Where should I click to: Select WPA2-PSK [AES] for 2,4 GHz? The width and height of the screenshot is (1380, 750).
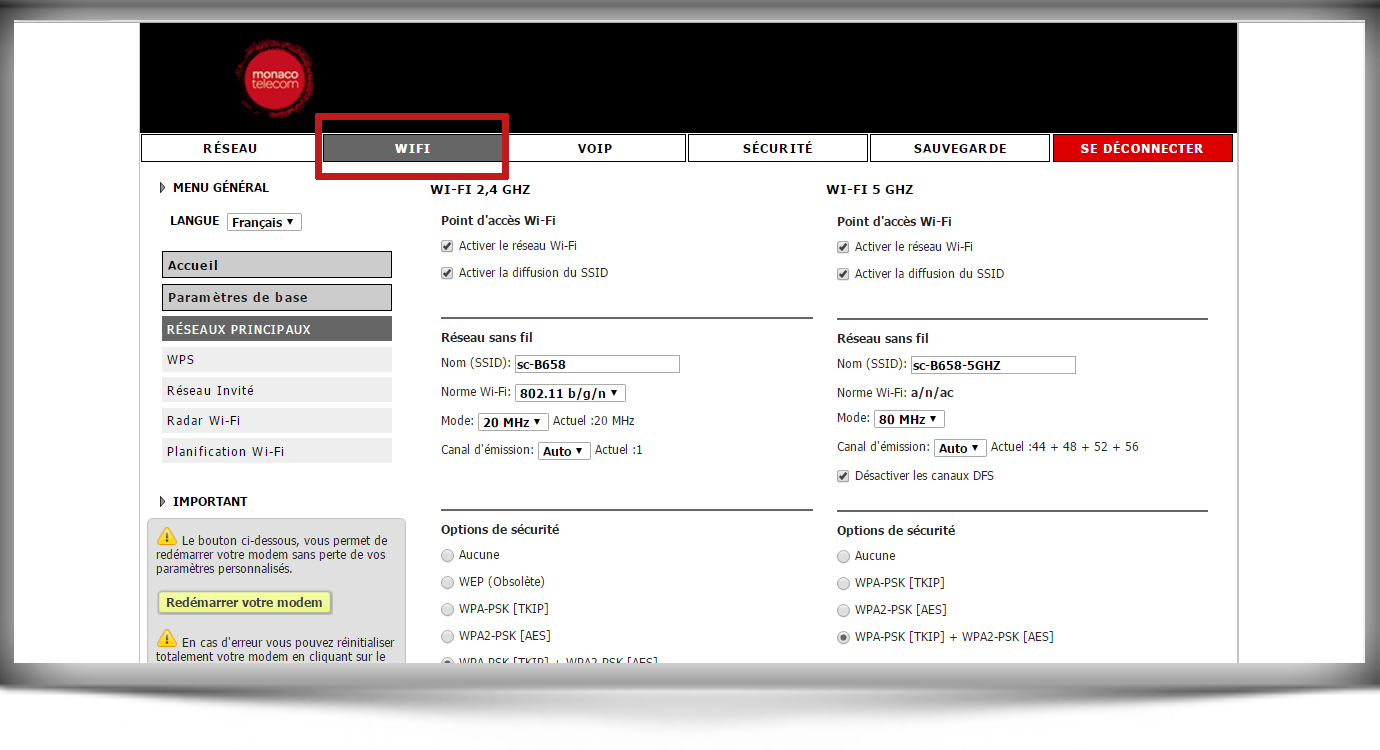coord(448,636)
